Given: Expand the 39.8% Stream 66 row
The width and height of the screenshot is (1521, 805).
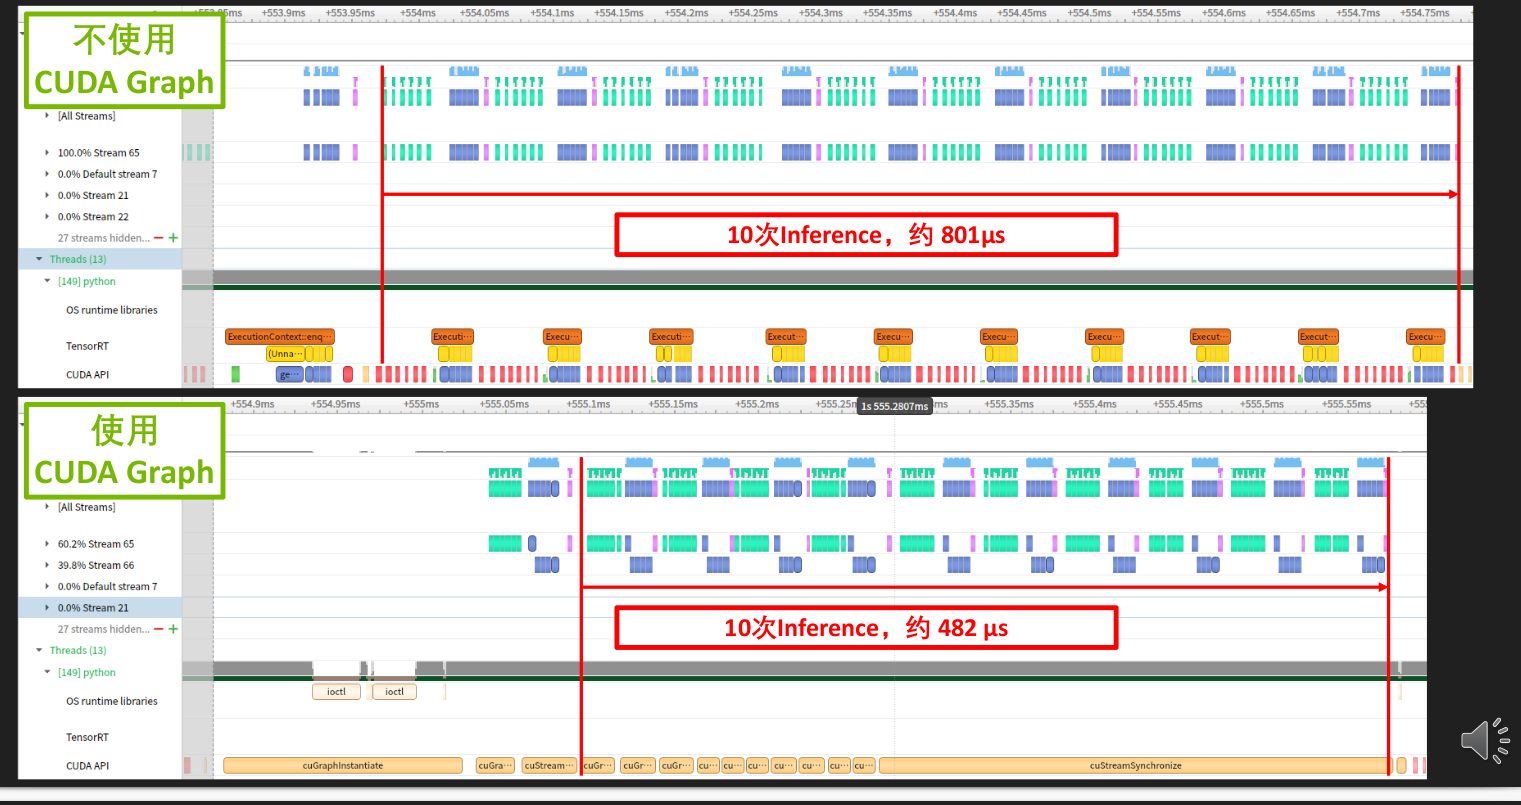Looking at the screenshot, I should coord(47,565).
